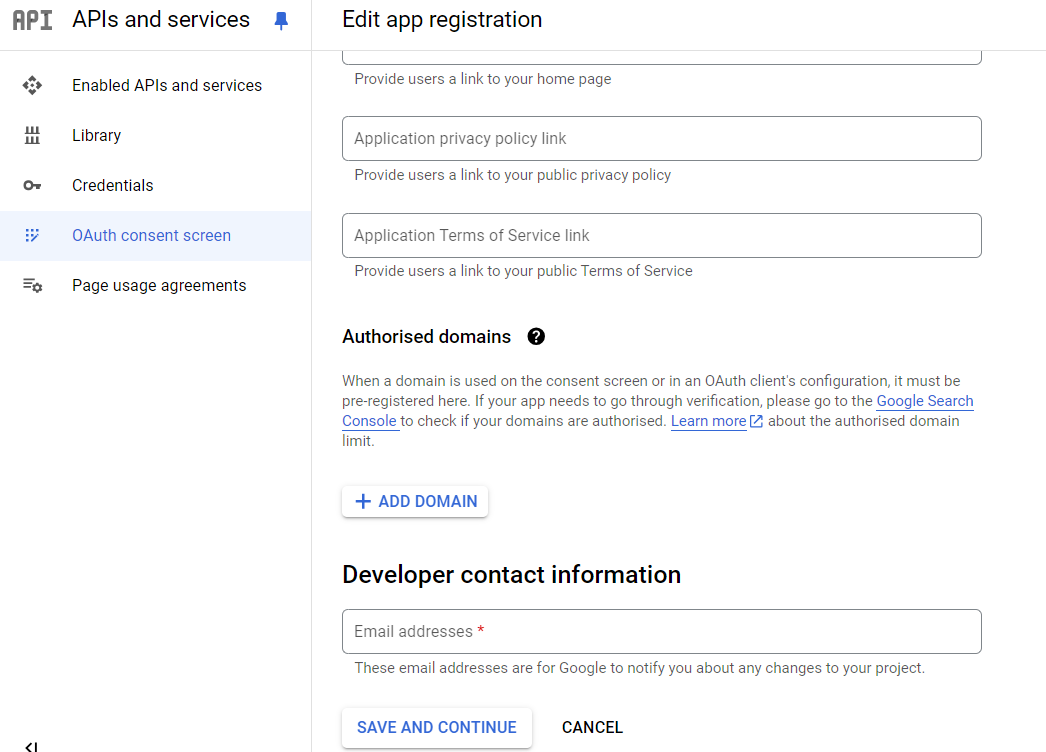Click the Authorised domains heading
The width and height of the screenshot is (1046, 752).
(x=426, y=337)
